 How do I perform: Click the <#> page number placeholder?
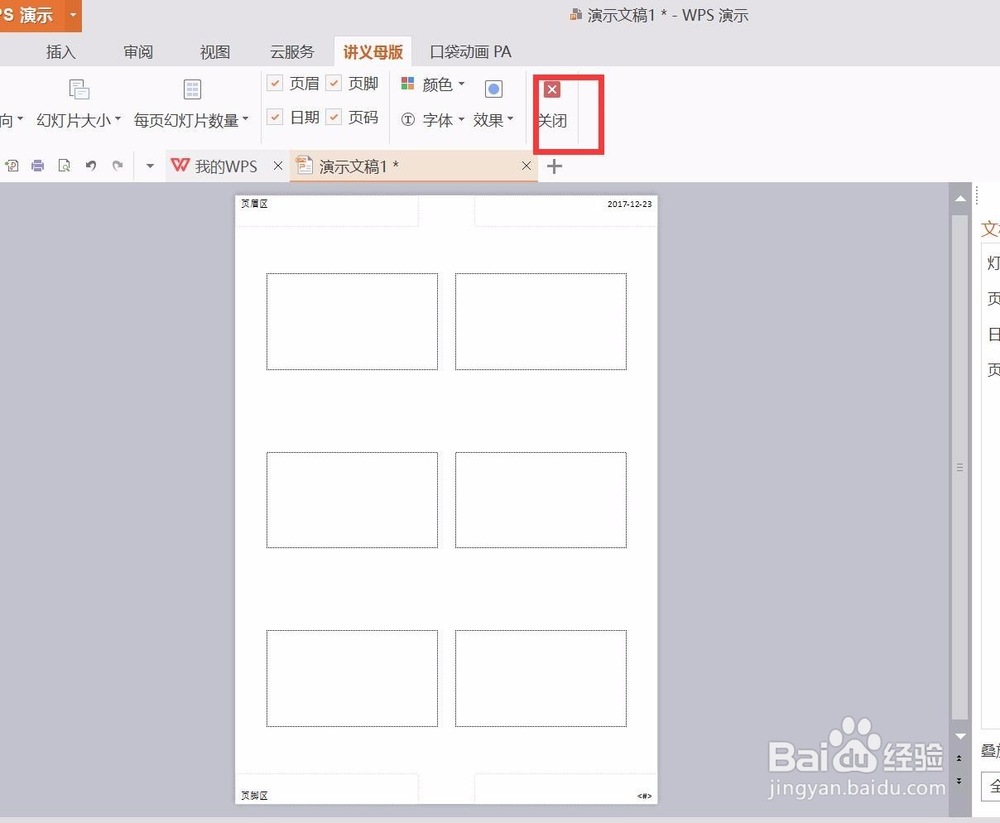(566, 789)
